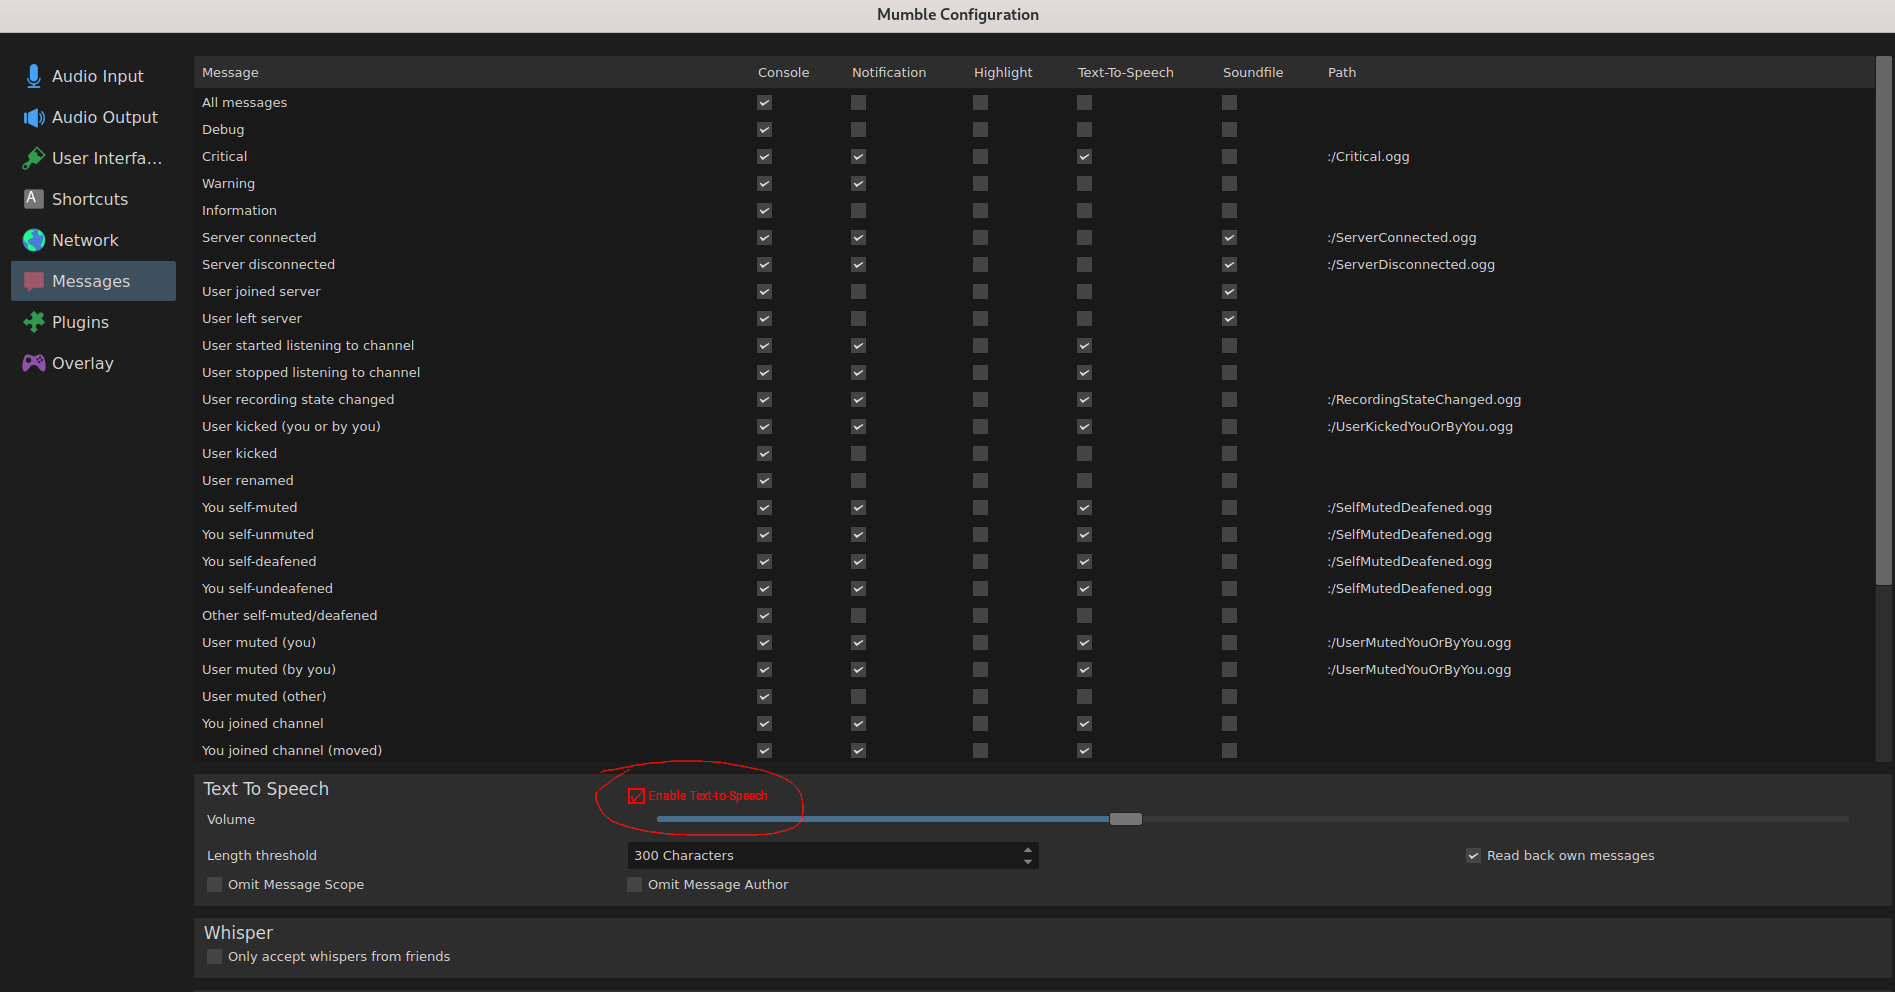Viewport: 1895px width, 992px height.
Task: Click the Console column header
Action: pos(783,72)
